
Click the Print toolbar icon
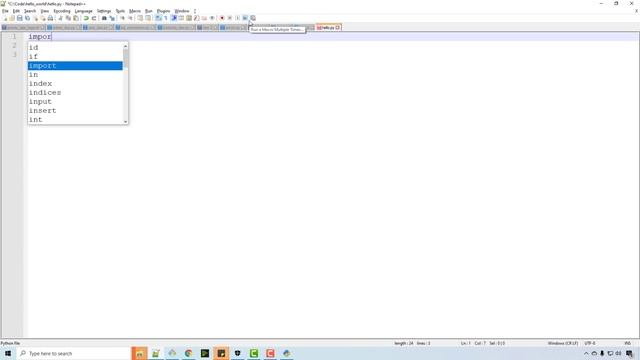[50, 18]
